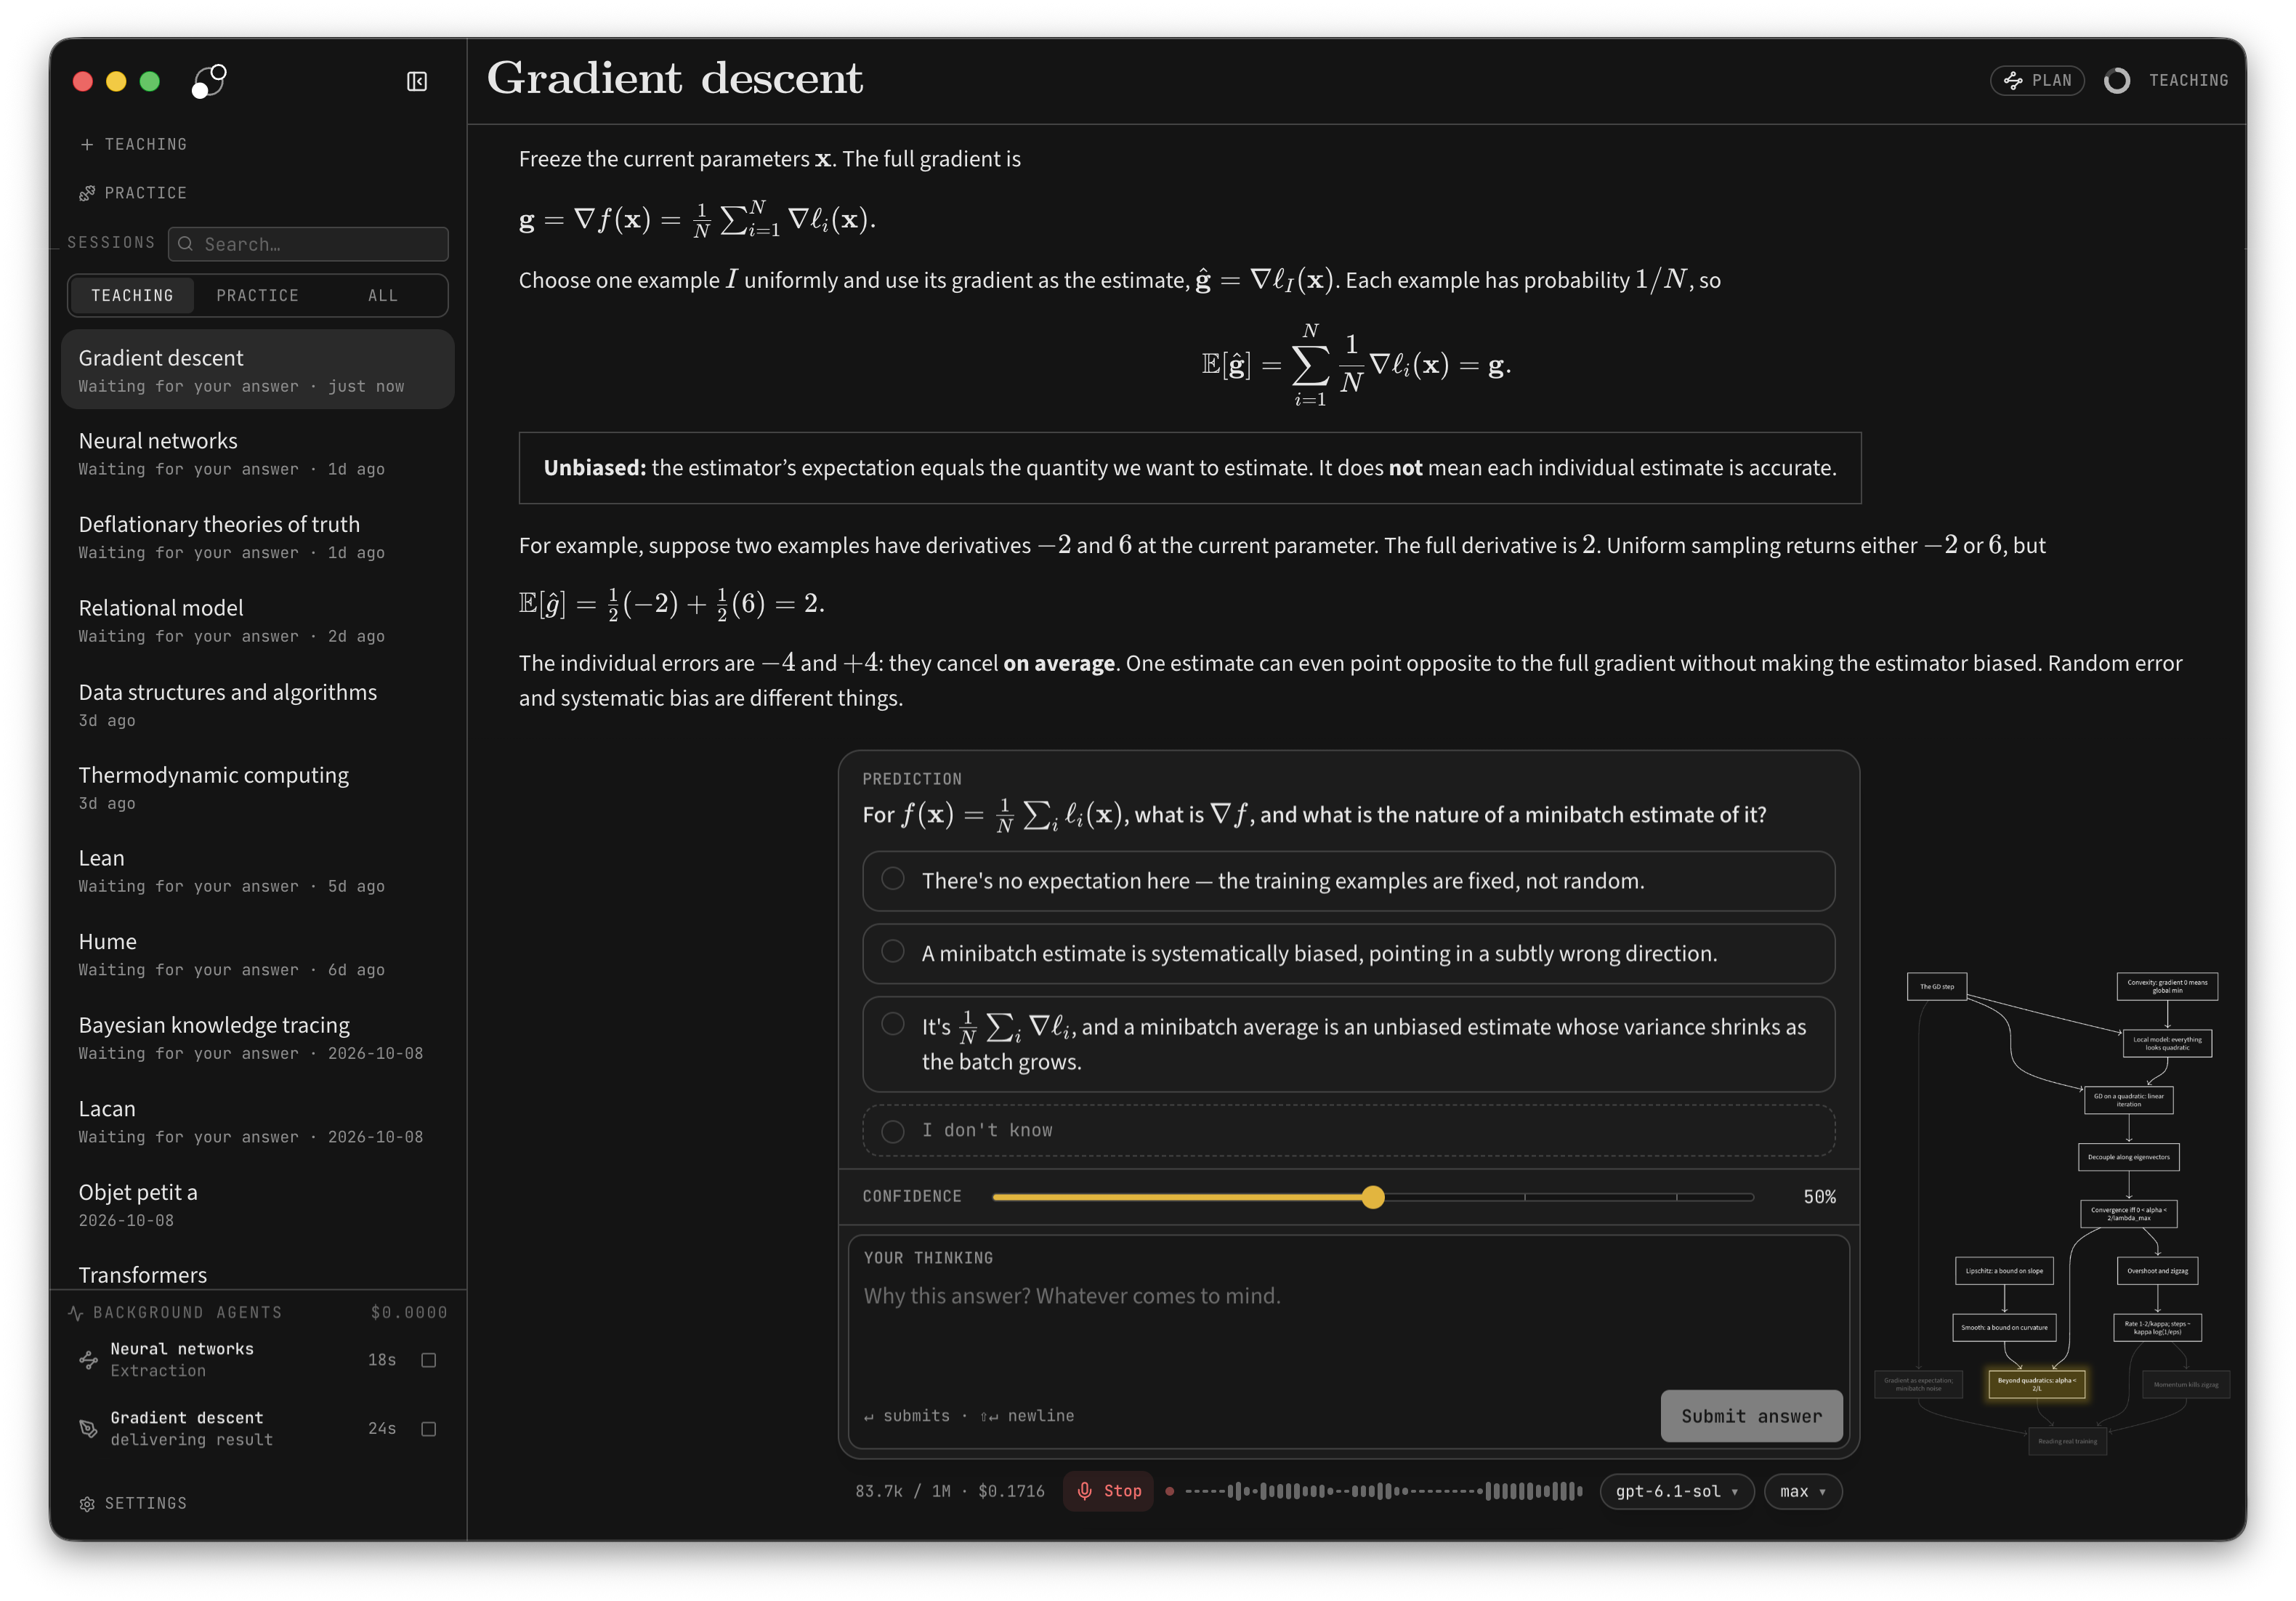Click the app logo icon

(x=209, y=81)
